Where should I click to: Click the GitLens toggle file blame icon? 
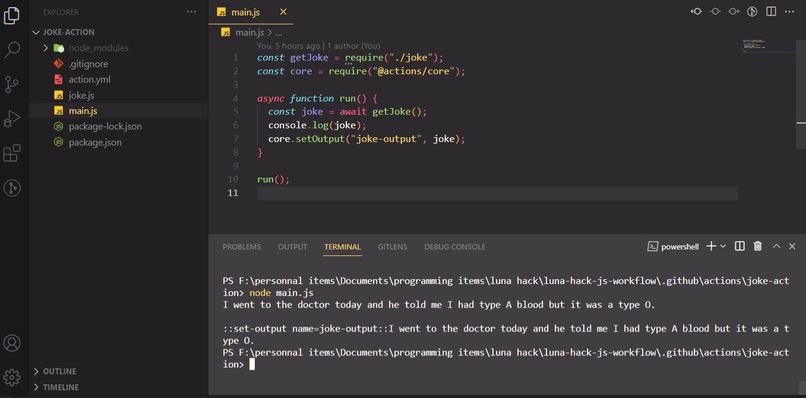(752, 11)
